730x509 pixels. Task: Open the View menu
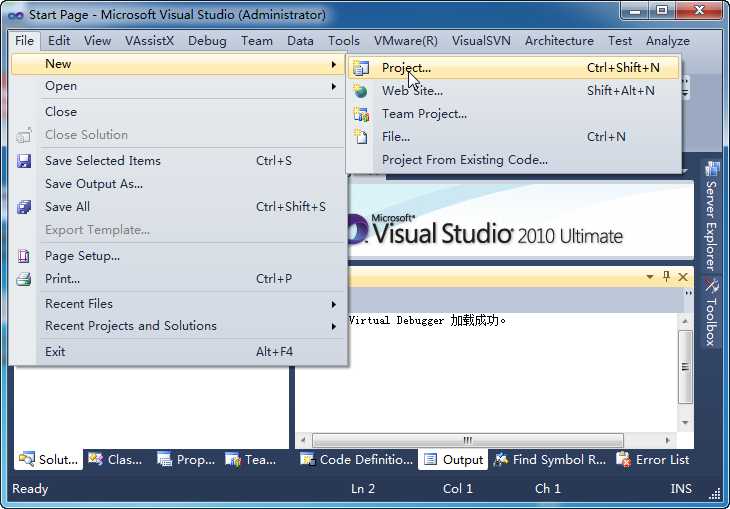pyautogui.click(x=97, y=41)
